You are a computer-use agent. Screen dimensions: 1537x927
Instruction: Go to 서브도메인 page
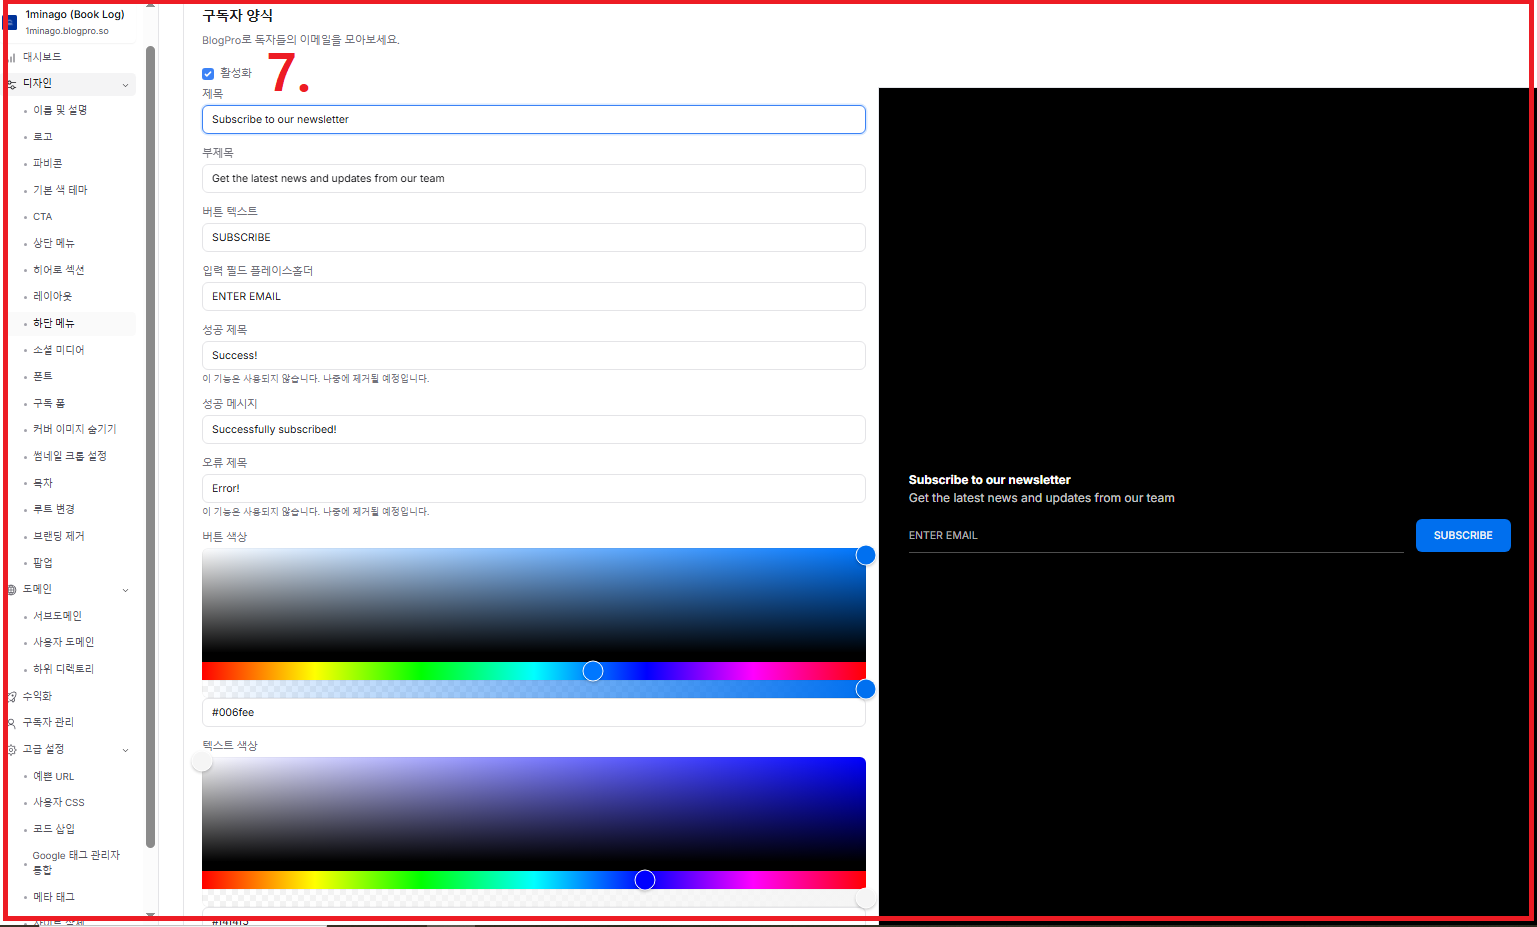[x=57, y=616]
